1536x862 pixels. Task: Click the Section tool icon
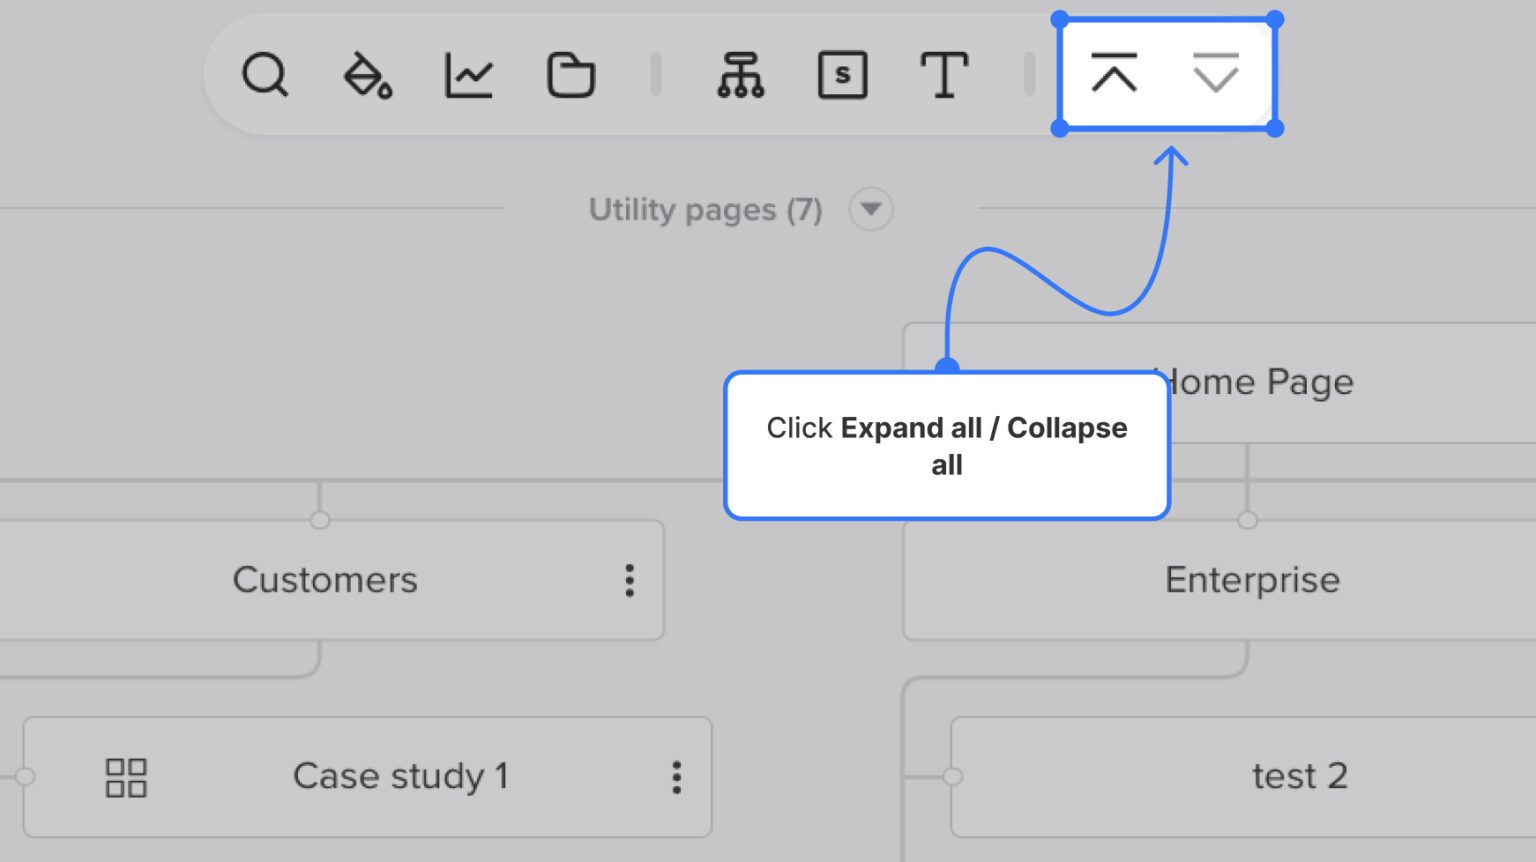(842, 74)
